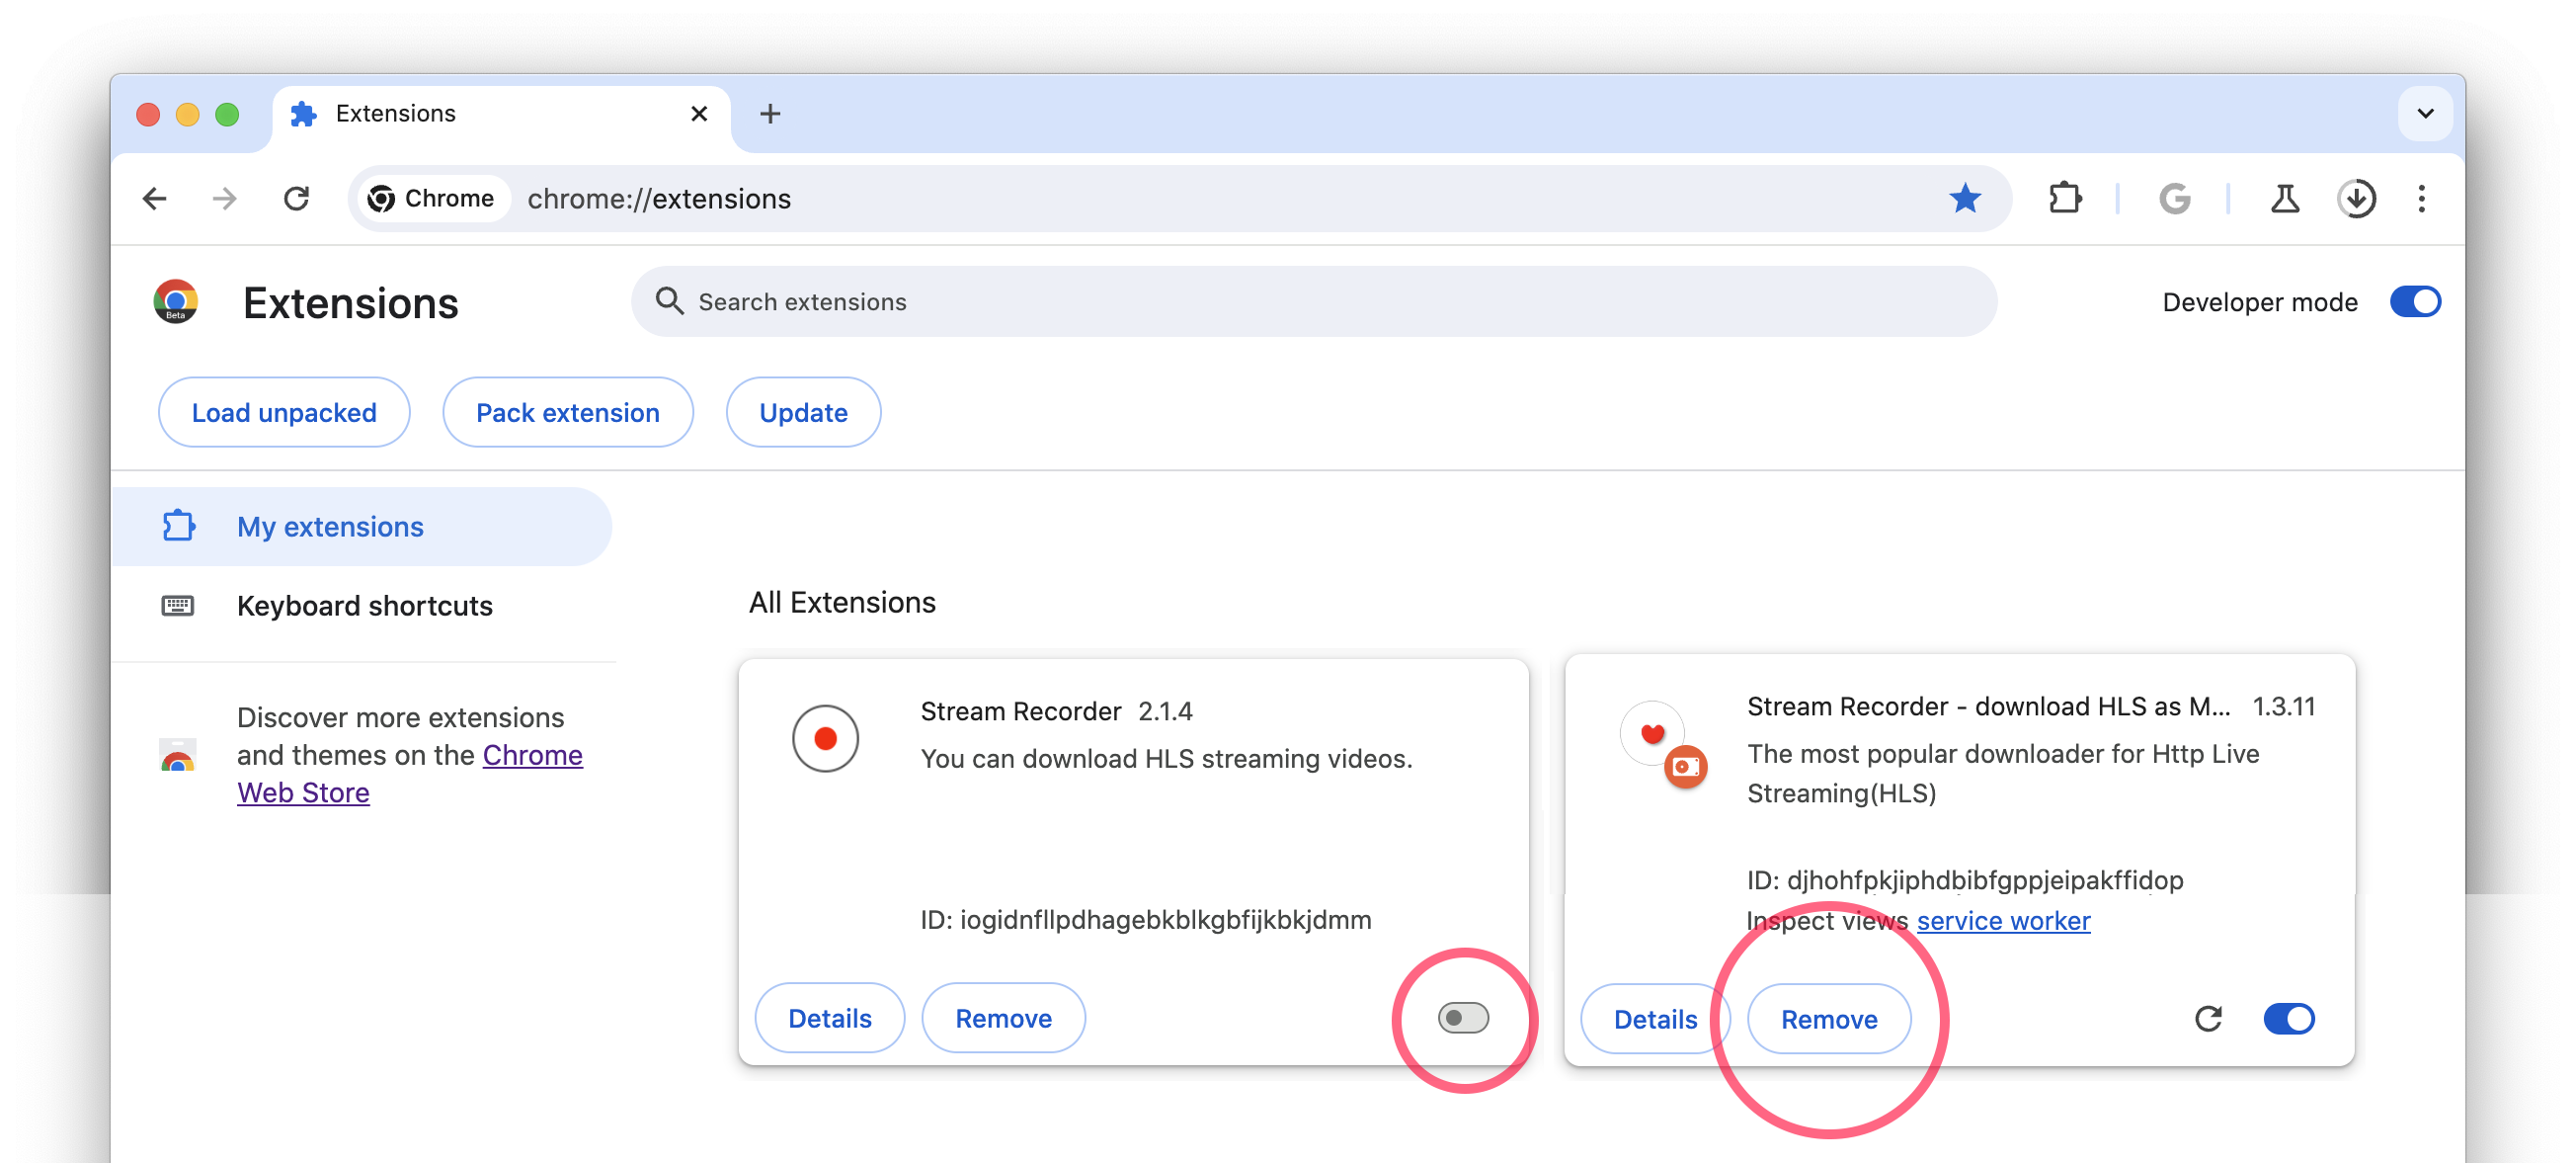Click the Stream Recorder HLS extension icon
2576x1163 pixels.
click(1663, 745)
